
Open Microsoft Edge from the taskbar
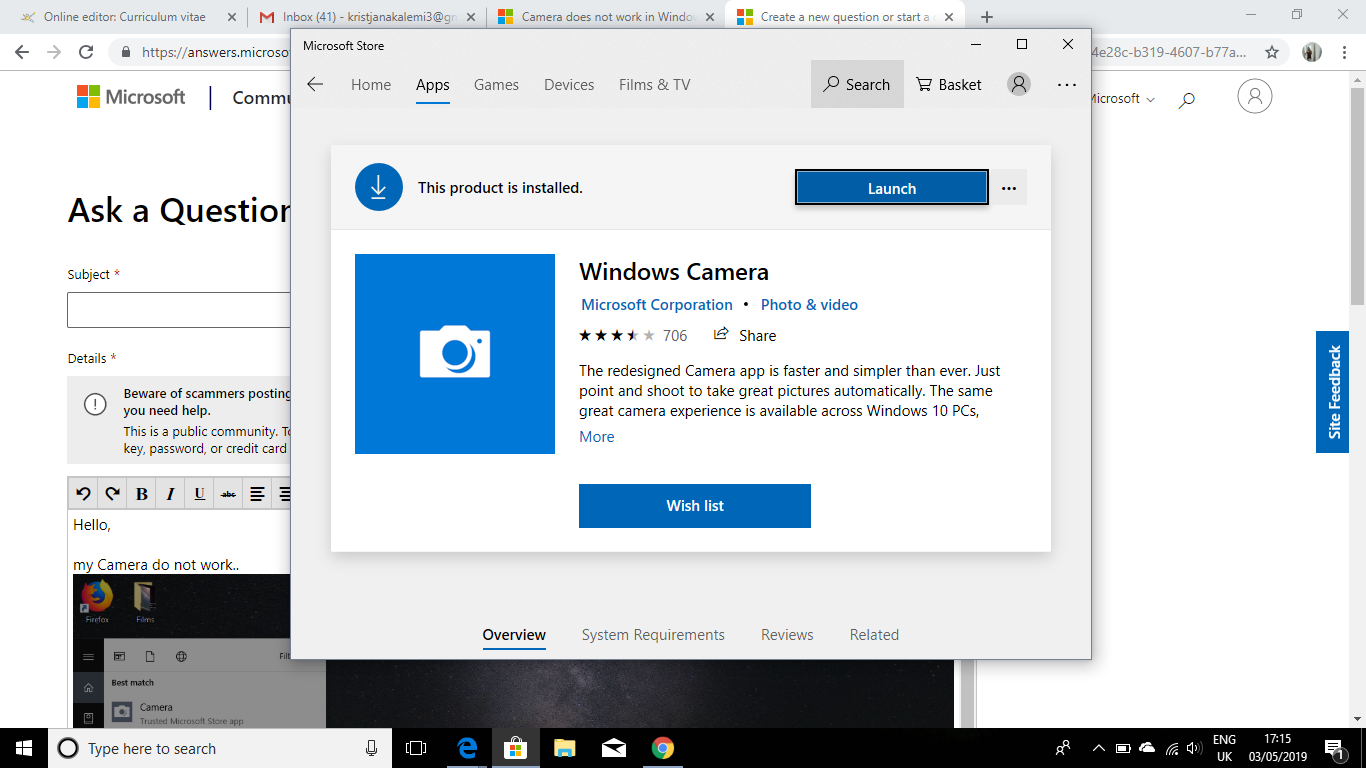(x=466, y=748)
